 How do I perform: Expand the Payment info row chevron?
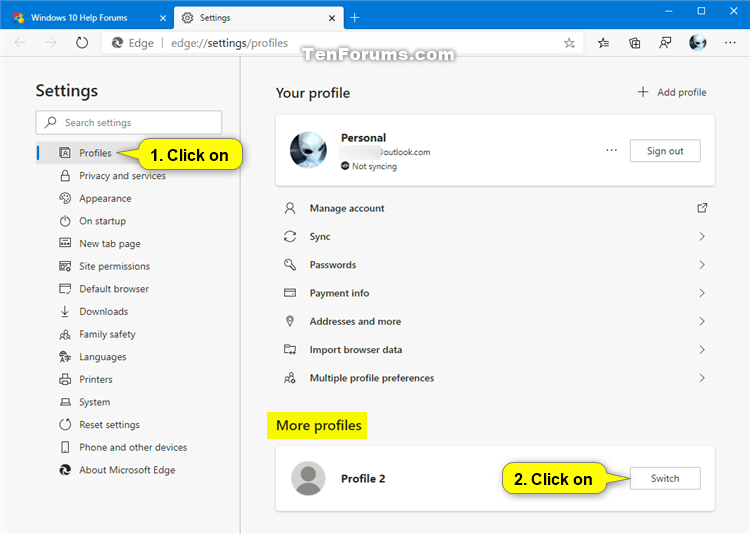click(702, 293)
